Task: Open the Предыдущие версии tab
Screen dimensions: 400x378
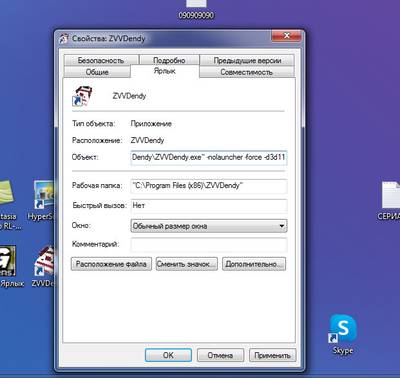Action: pyautogui.click(x=247, y=60)
